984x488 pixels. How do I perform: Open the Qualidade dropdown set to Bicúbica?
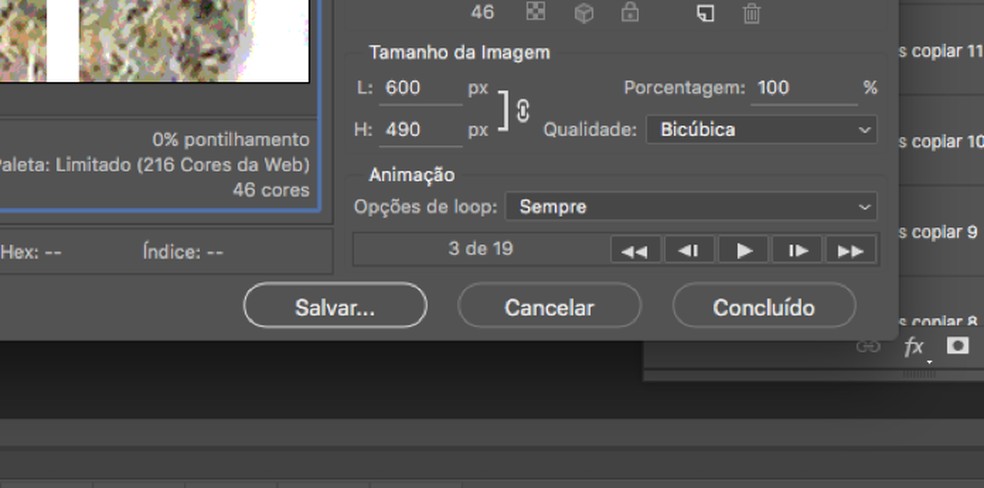761,130
